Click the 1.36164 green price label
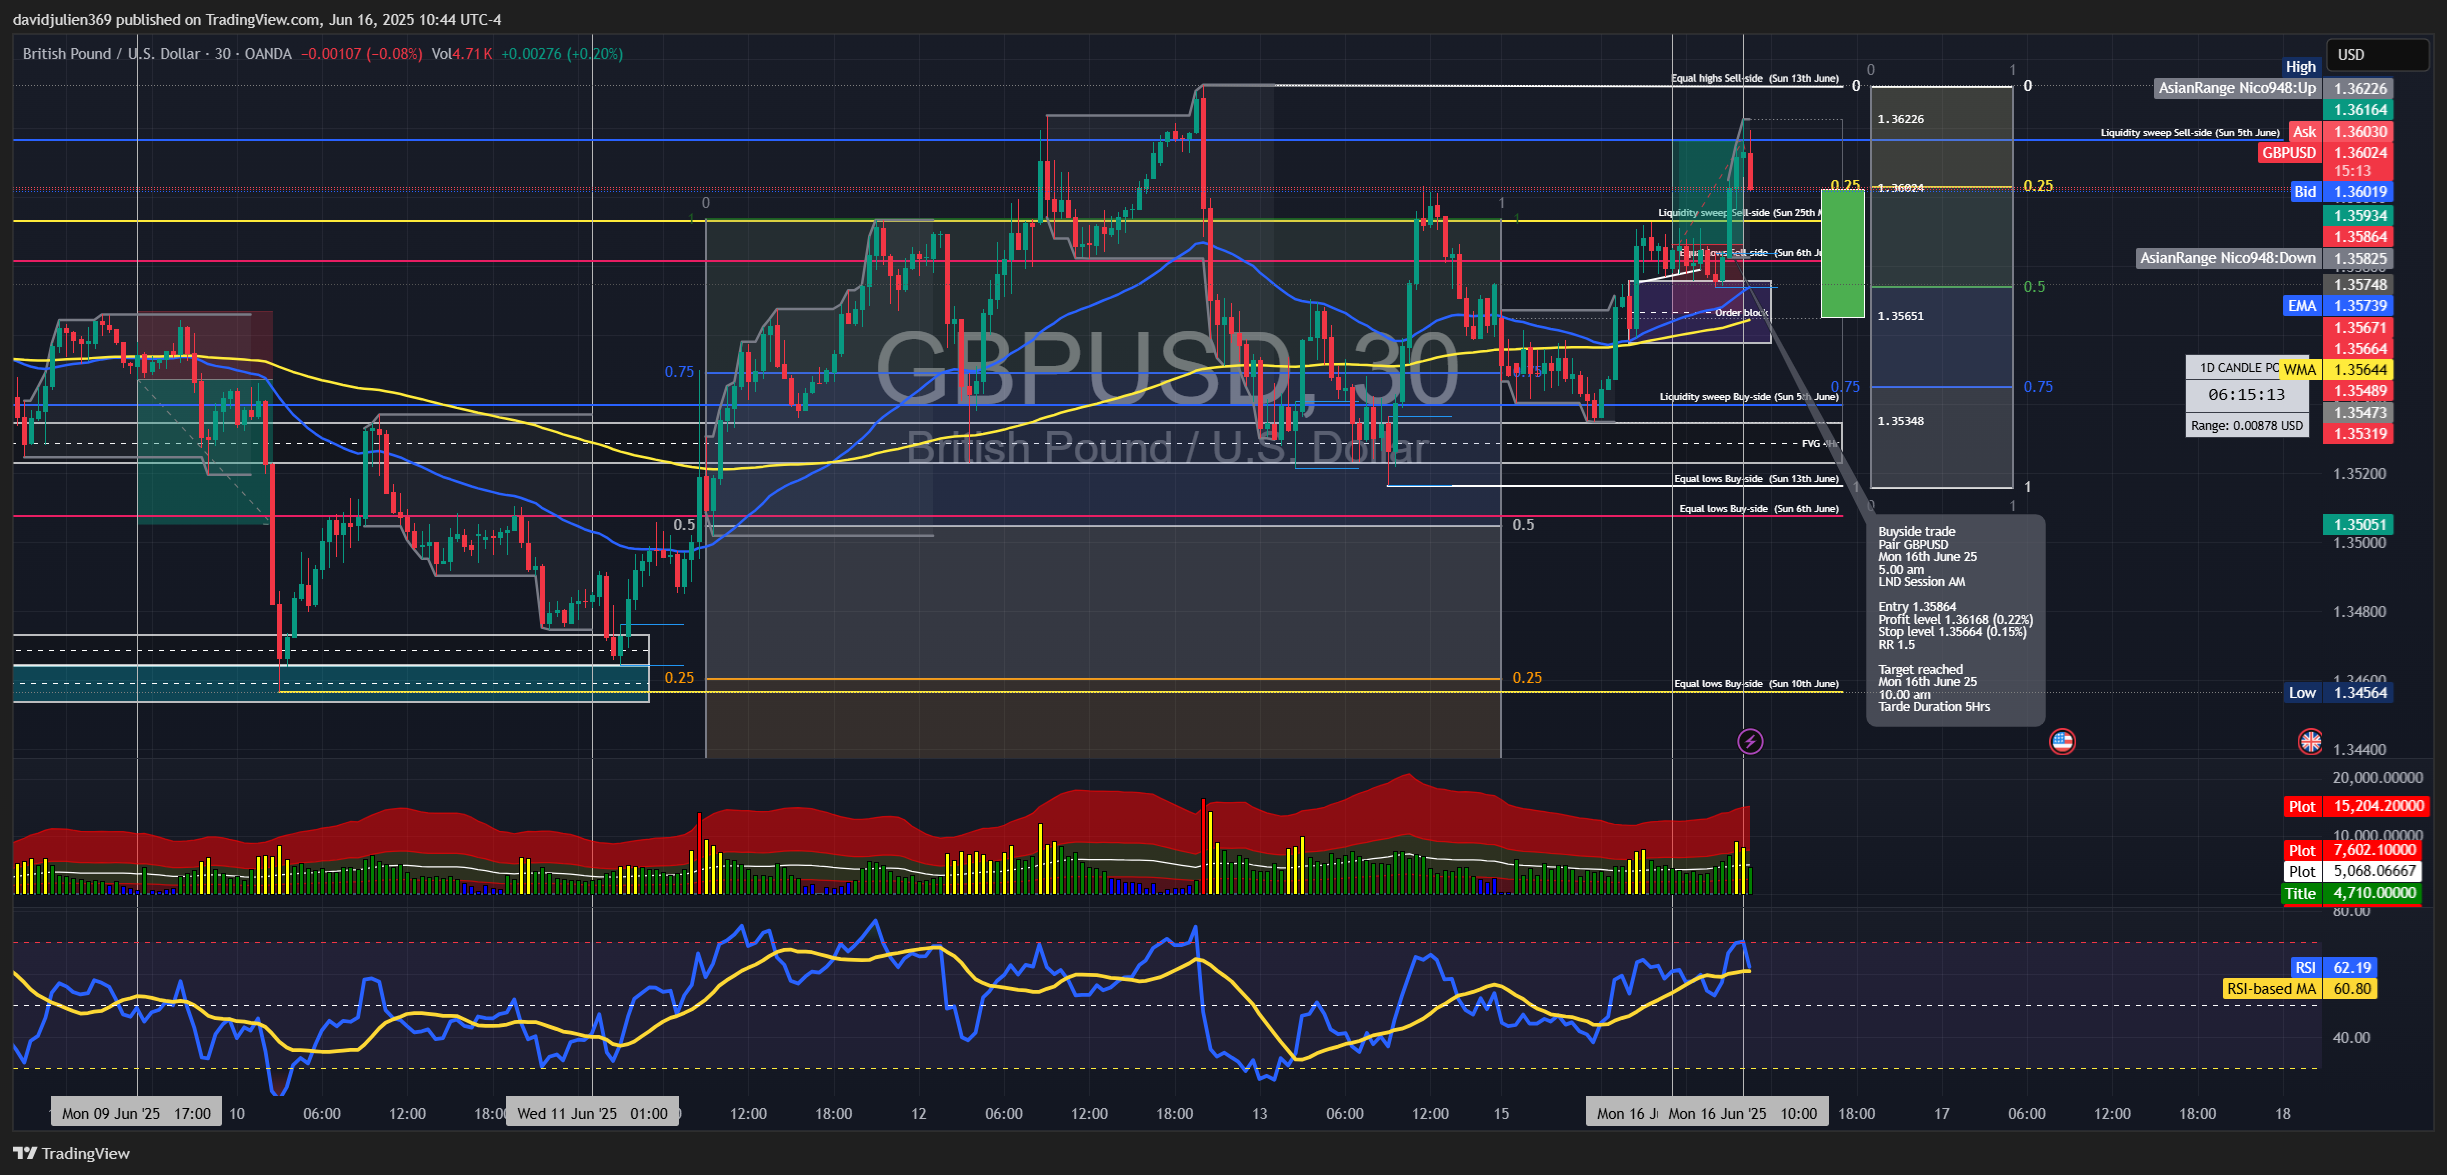The width and height of the screenshot is (2447, 1175). point(2359,110)
